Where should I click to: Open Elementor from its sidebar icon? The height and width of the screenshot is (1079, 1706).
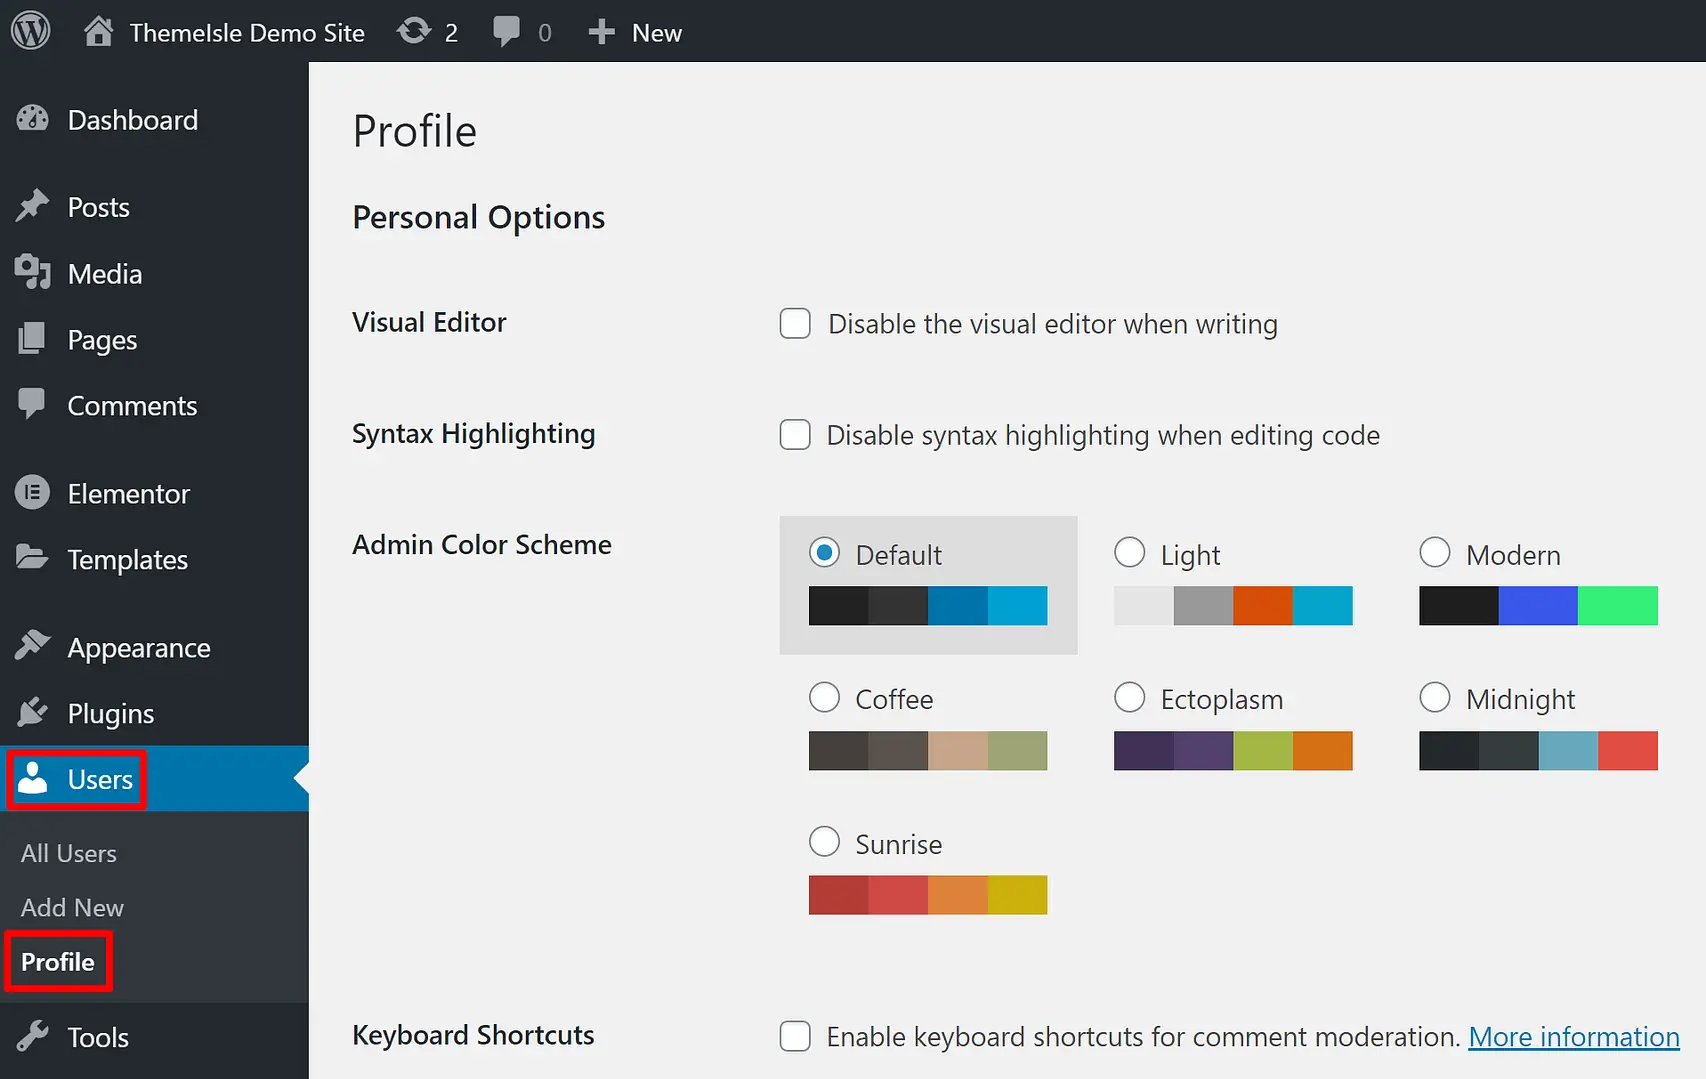pyautogui.click(x=34, y=492)
